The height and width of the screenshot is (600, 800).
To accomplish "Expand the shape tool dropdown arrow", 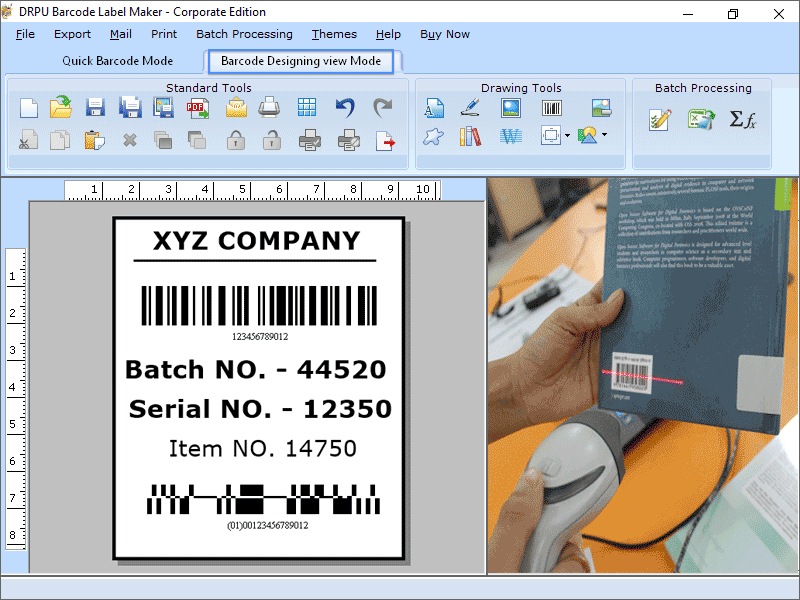I will point(567,135).
